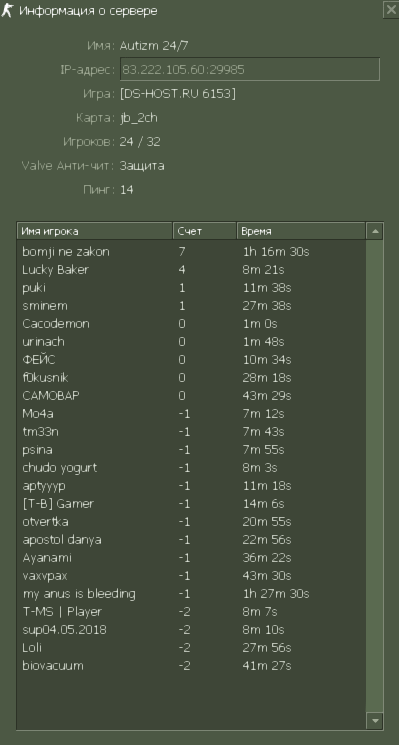Select player sup04.05.2018 row
Screen dimensions: 399x745
191,630
